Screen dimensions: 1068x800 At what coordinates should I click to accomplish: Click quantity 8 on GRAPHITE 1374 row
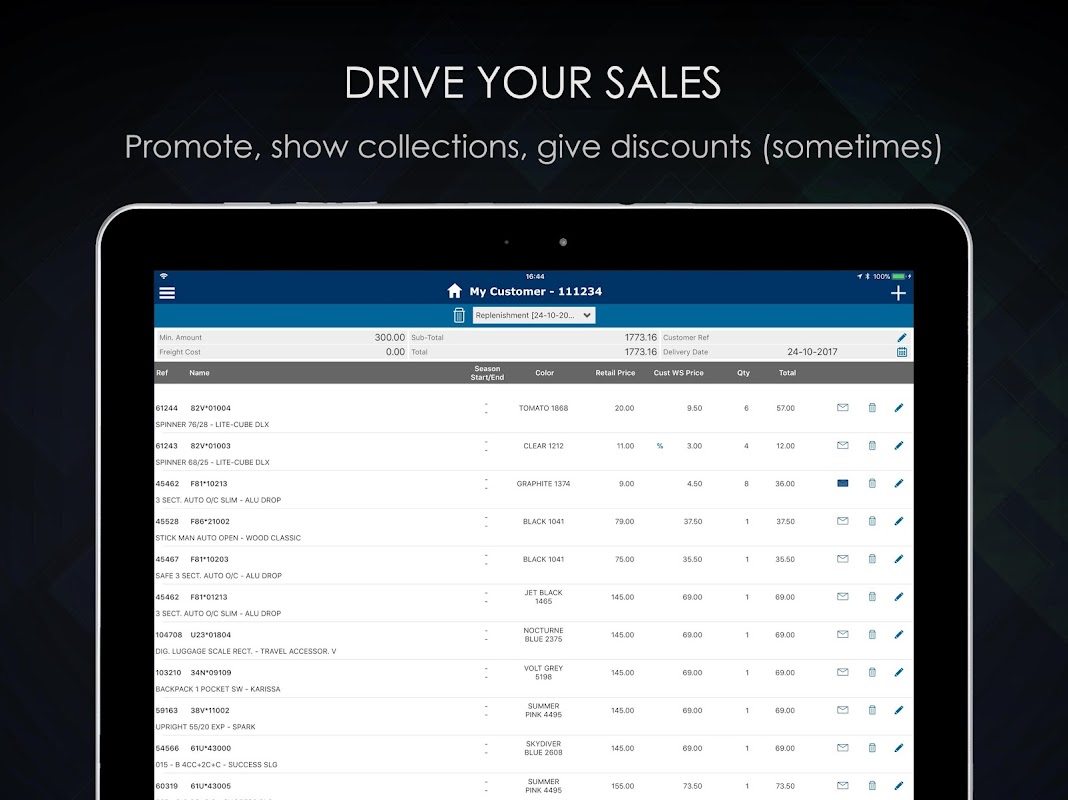pyautogui.click(x=747, y=483)
